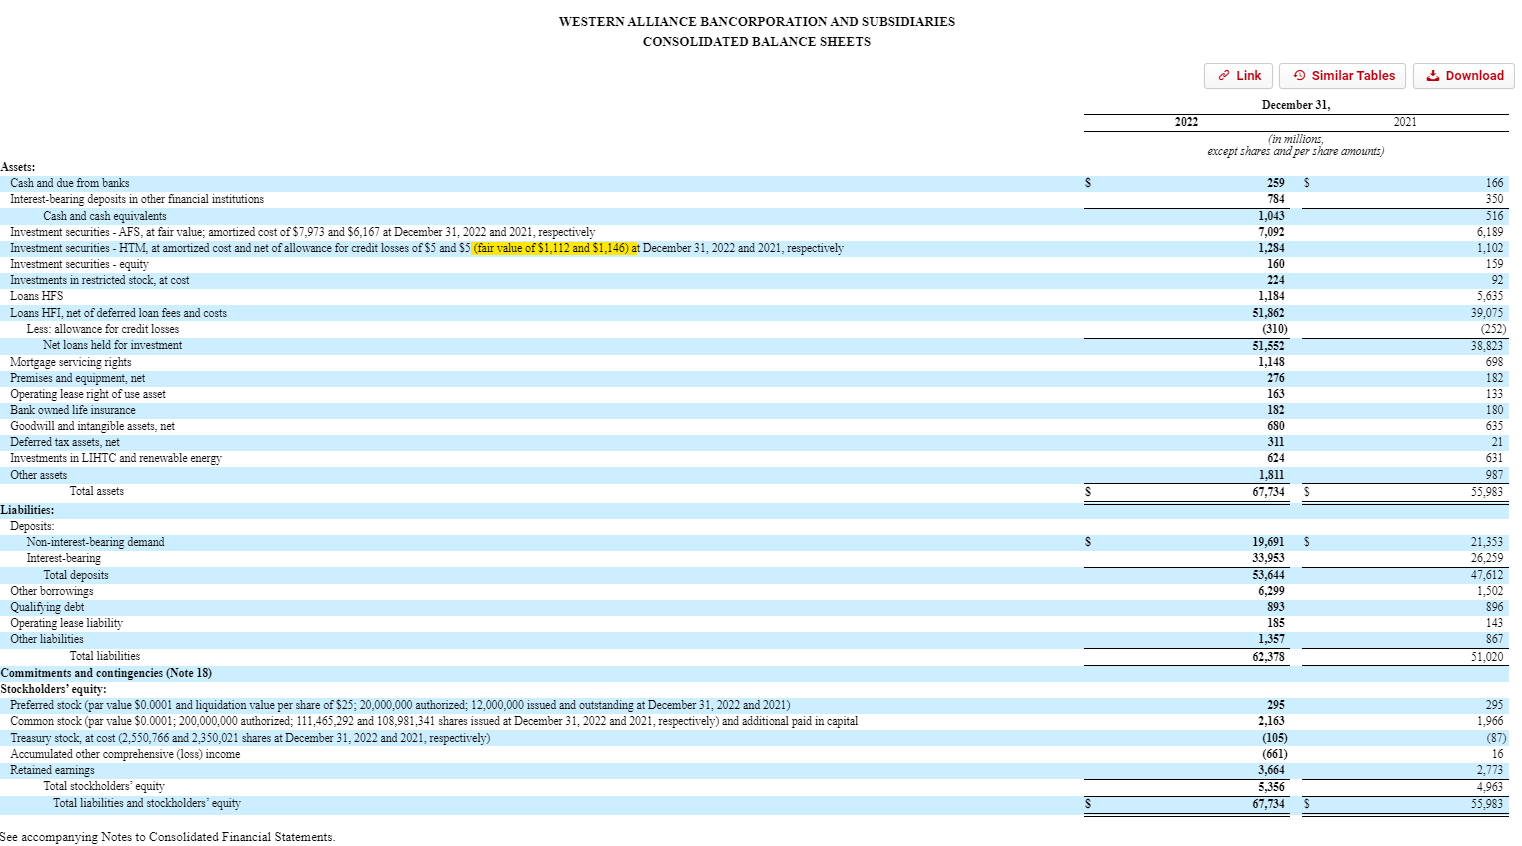The height and width of the screenshot is (846, 1522).
Task: Click 2021 Loans HFS value 5,635
Action: 1489,296
